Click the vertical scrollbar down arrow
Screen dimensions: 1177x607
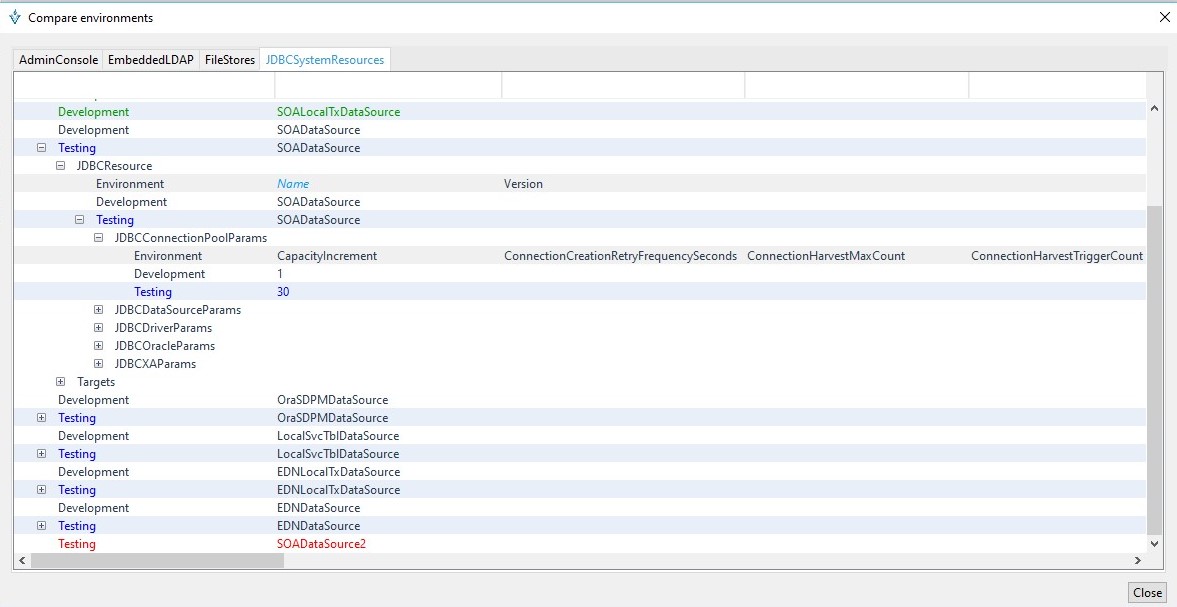tap(1155, 544)
